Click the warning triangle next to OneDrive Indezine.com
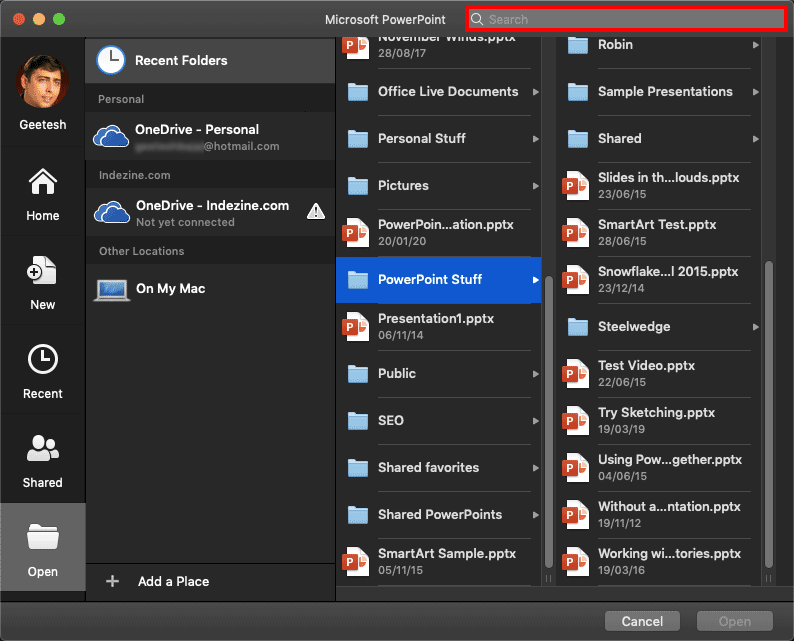Image resolution: width=794 pixels, height=641 pixels. point(316,211)
